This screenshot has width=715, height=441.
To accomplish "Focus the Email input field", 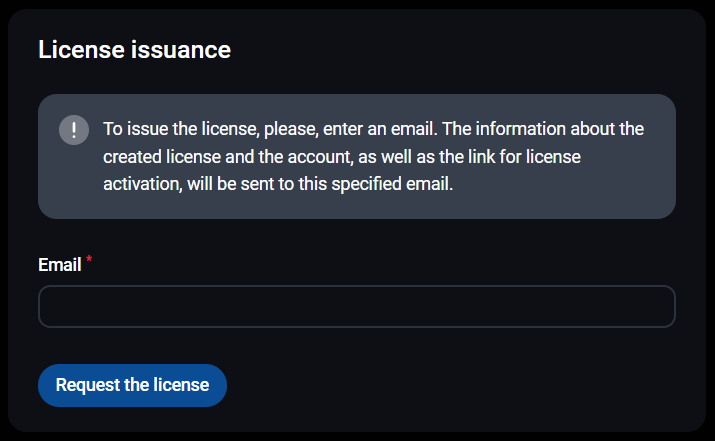I will click(357, 306).
